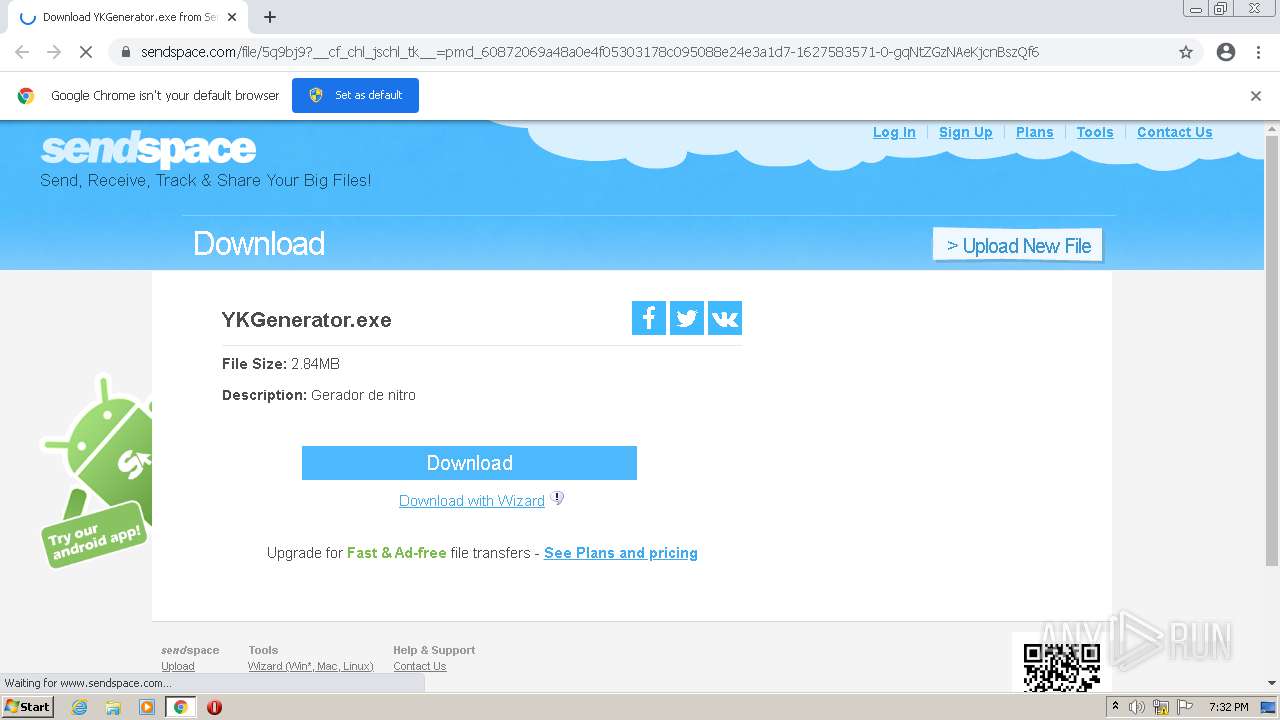Screen dimensions: 1280x720
Task: Share file on VK
Action: point(724,318)
